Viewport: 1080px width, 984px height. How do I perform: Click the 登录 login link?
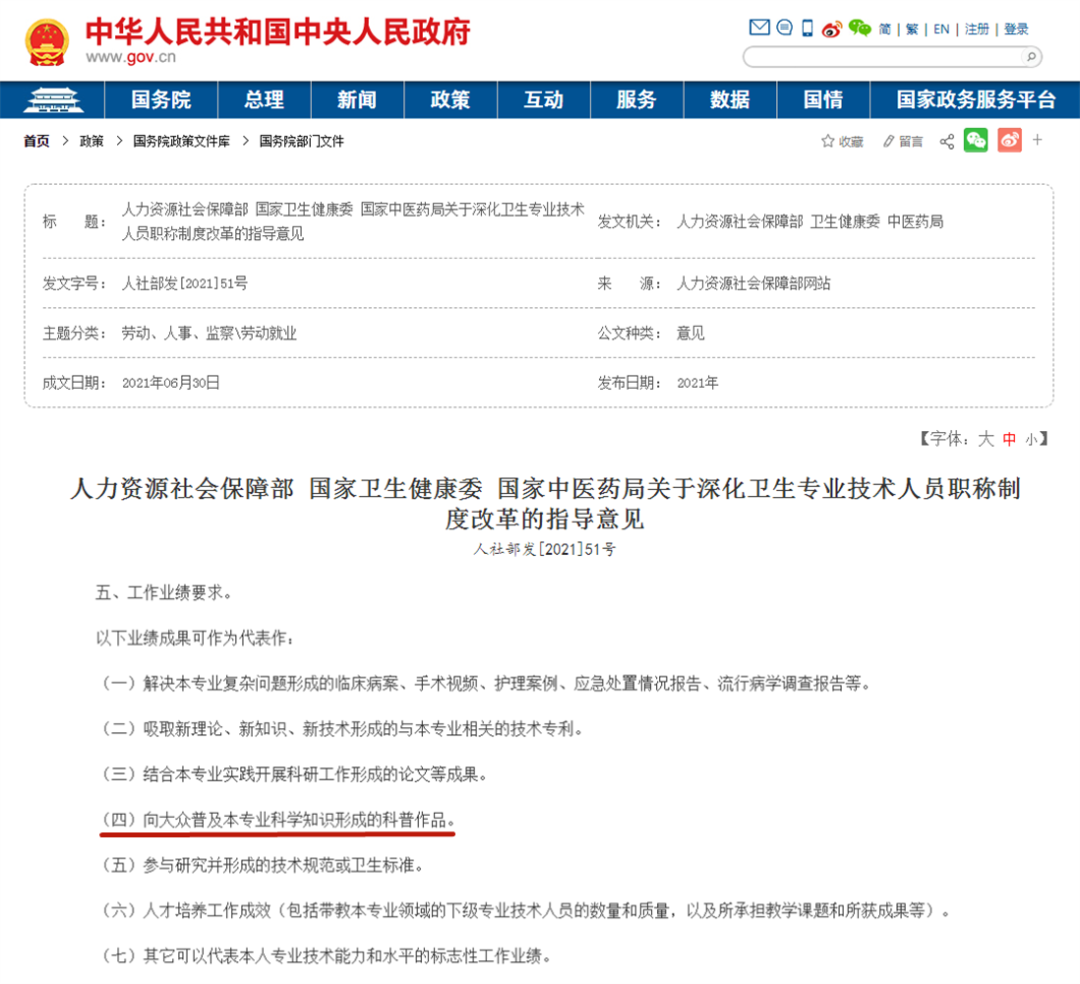click(x=1016, y=29)
